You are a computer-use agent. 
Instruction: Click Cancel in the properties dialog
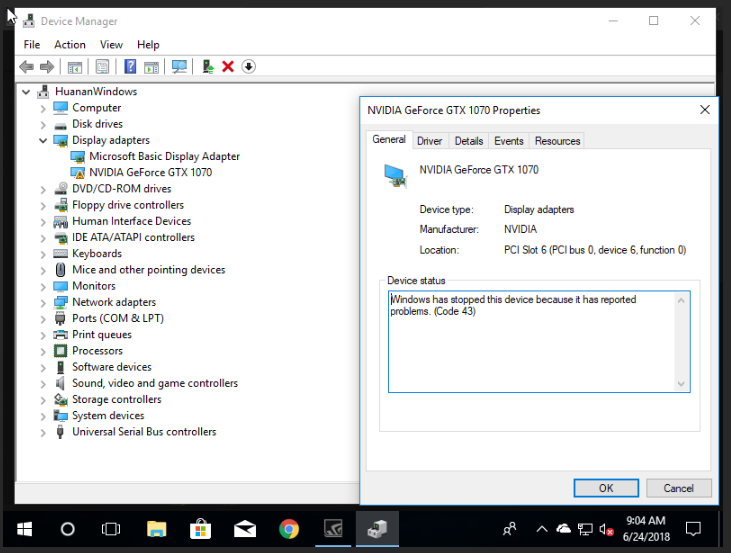tap(679, 488)
